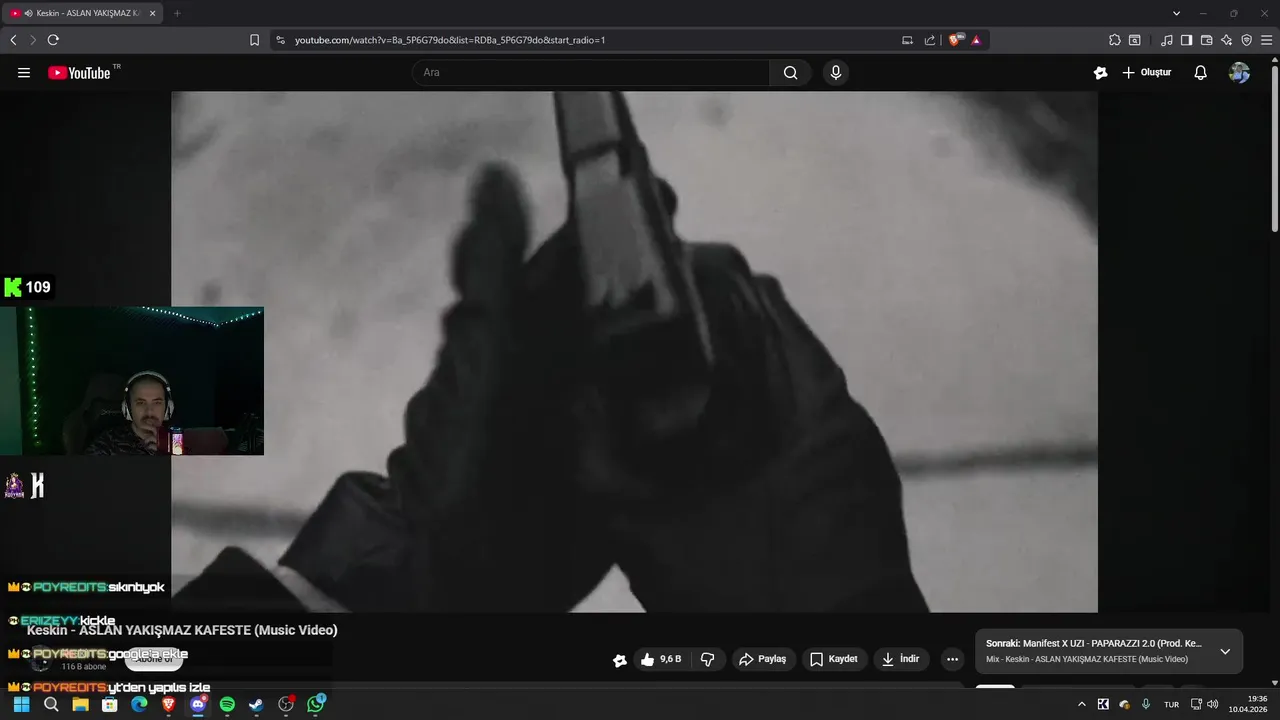
Task: Open browser extensions puzzle icon
Action: [x=1115, y=40]
